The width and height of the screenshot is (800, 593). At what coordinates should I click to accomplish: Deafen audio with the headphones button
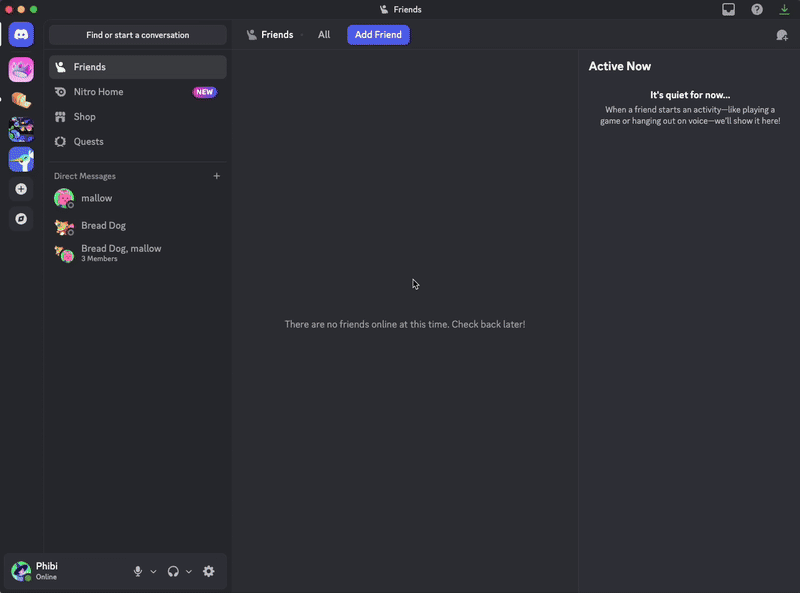coord(173,571)
